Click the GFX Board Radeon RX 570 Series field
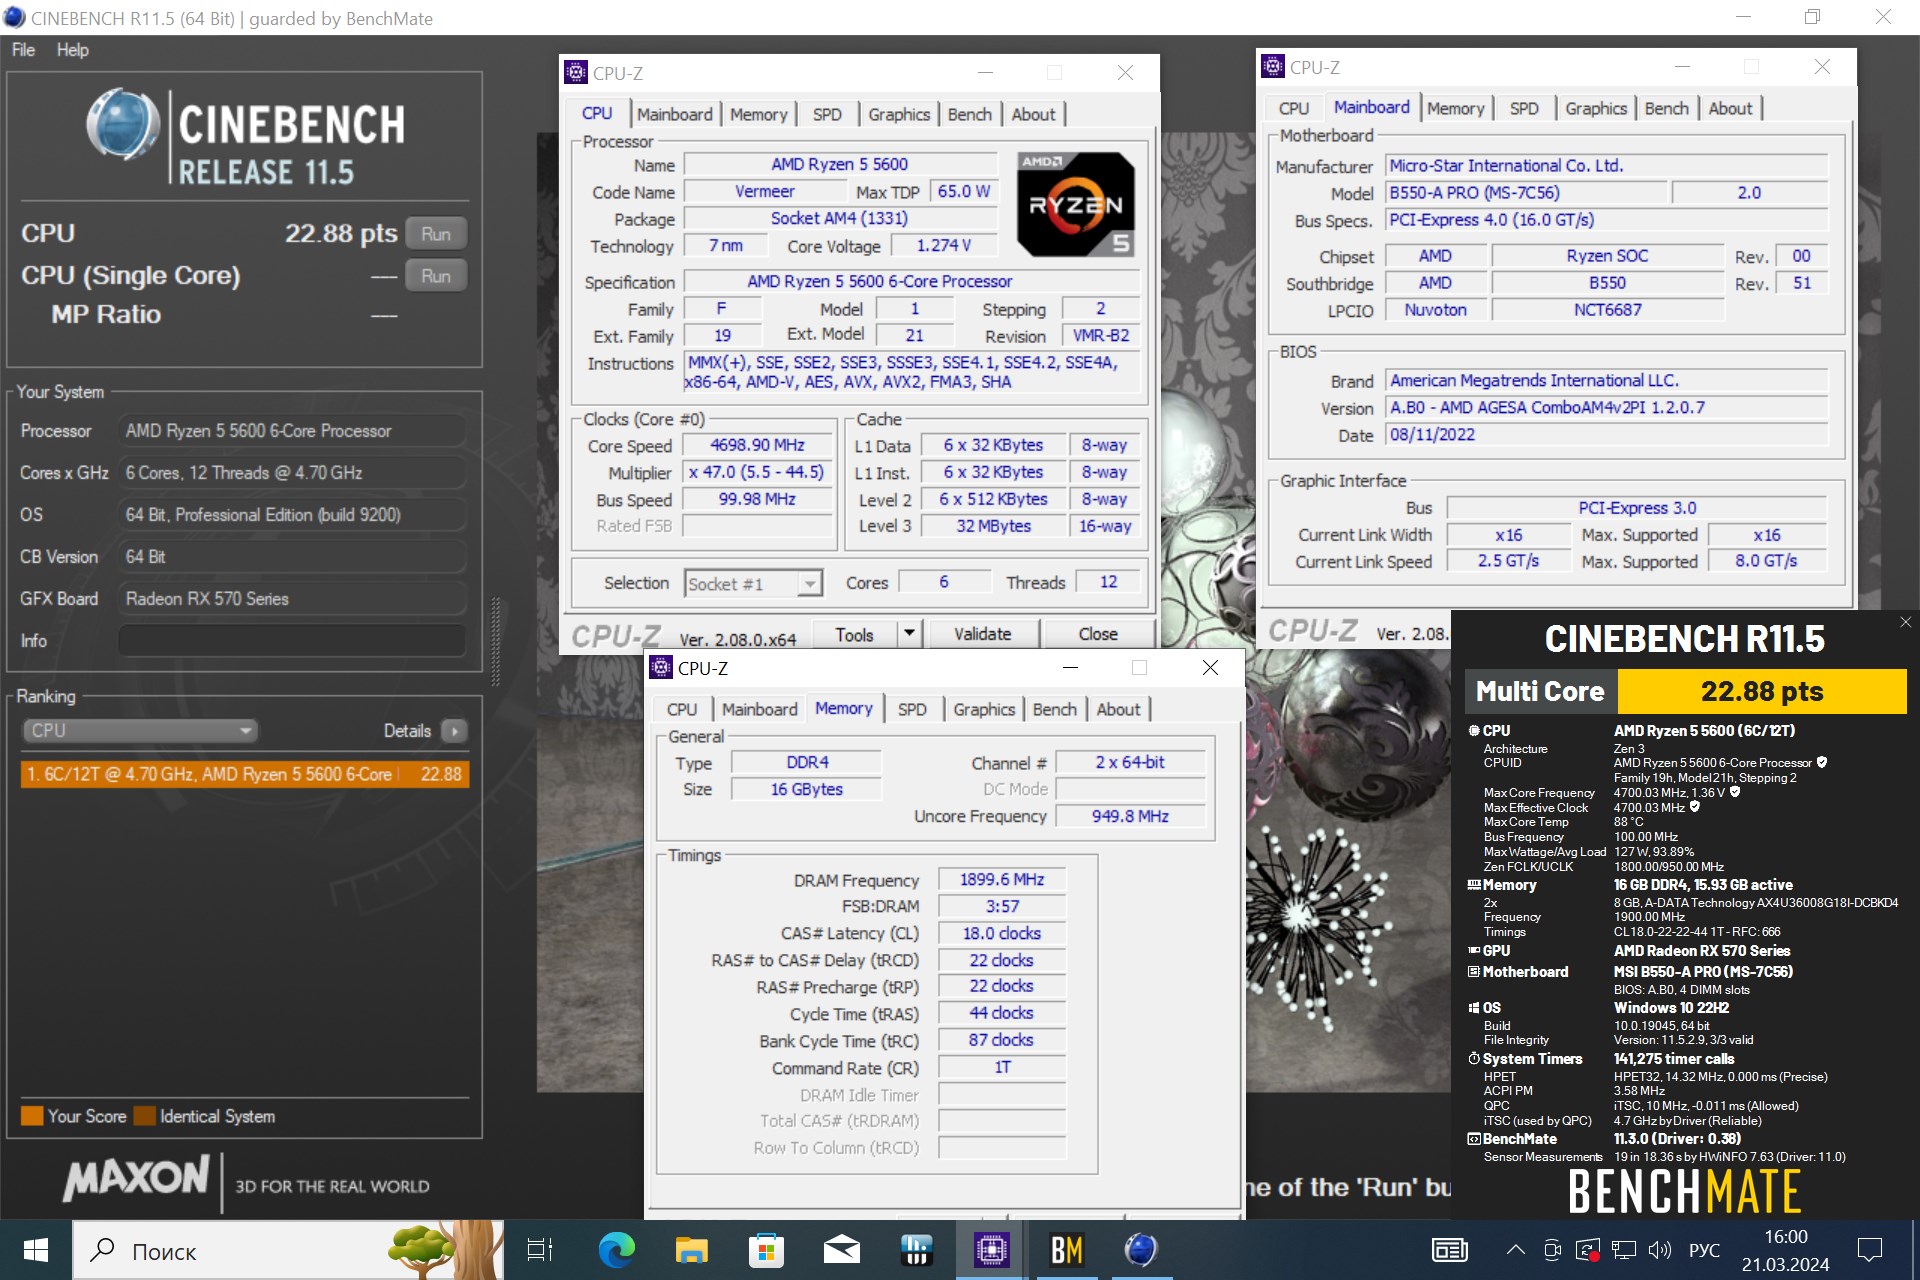Image resolution: width=1920 pixels, height=1280 pixels. tap(292, 598)
